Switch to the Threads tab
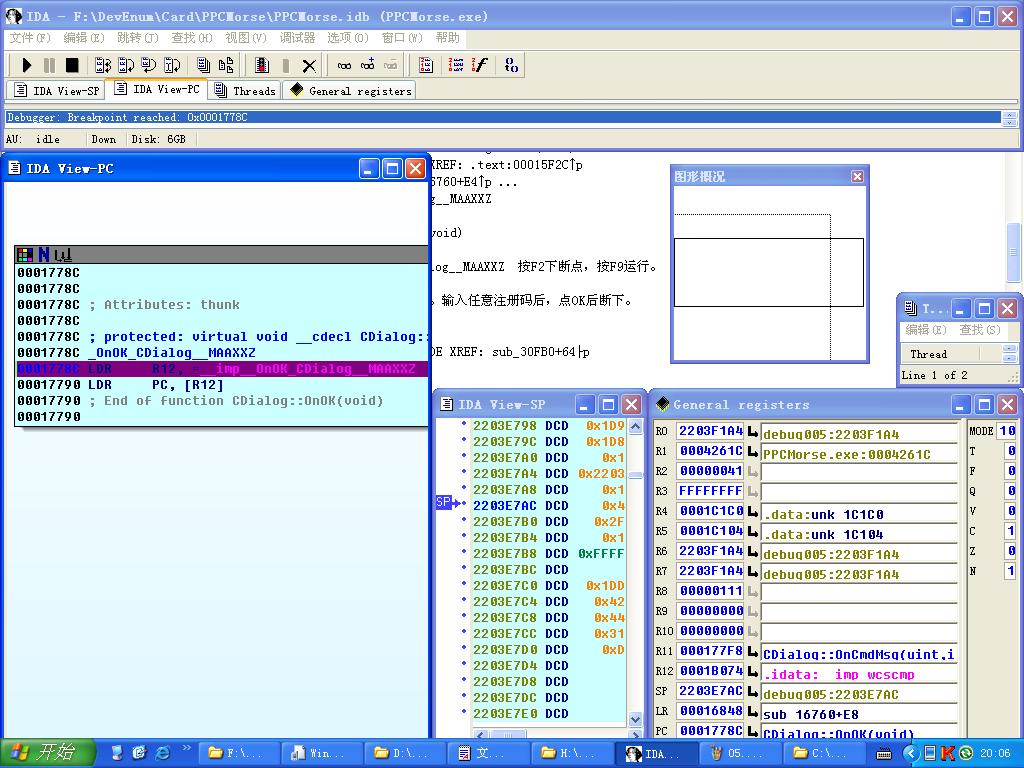 click(245, 91)
